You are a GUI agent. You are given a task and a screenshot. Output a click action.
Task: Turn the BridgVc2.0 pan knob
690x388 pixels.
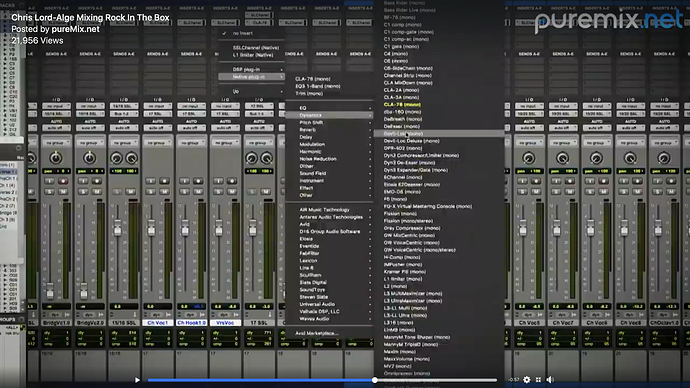click(90, 158)
